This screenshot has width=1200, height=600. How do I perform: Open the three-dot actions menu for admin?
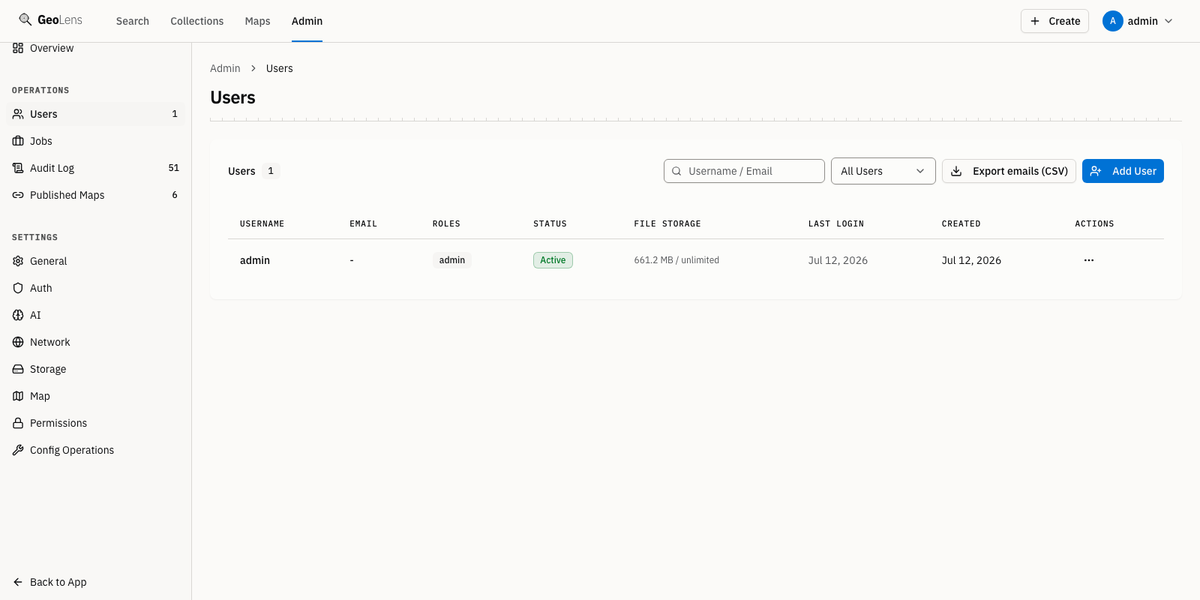tap(1089, 260)
